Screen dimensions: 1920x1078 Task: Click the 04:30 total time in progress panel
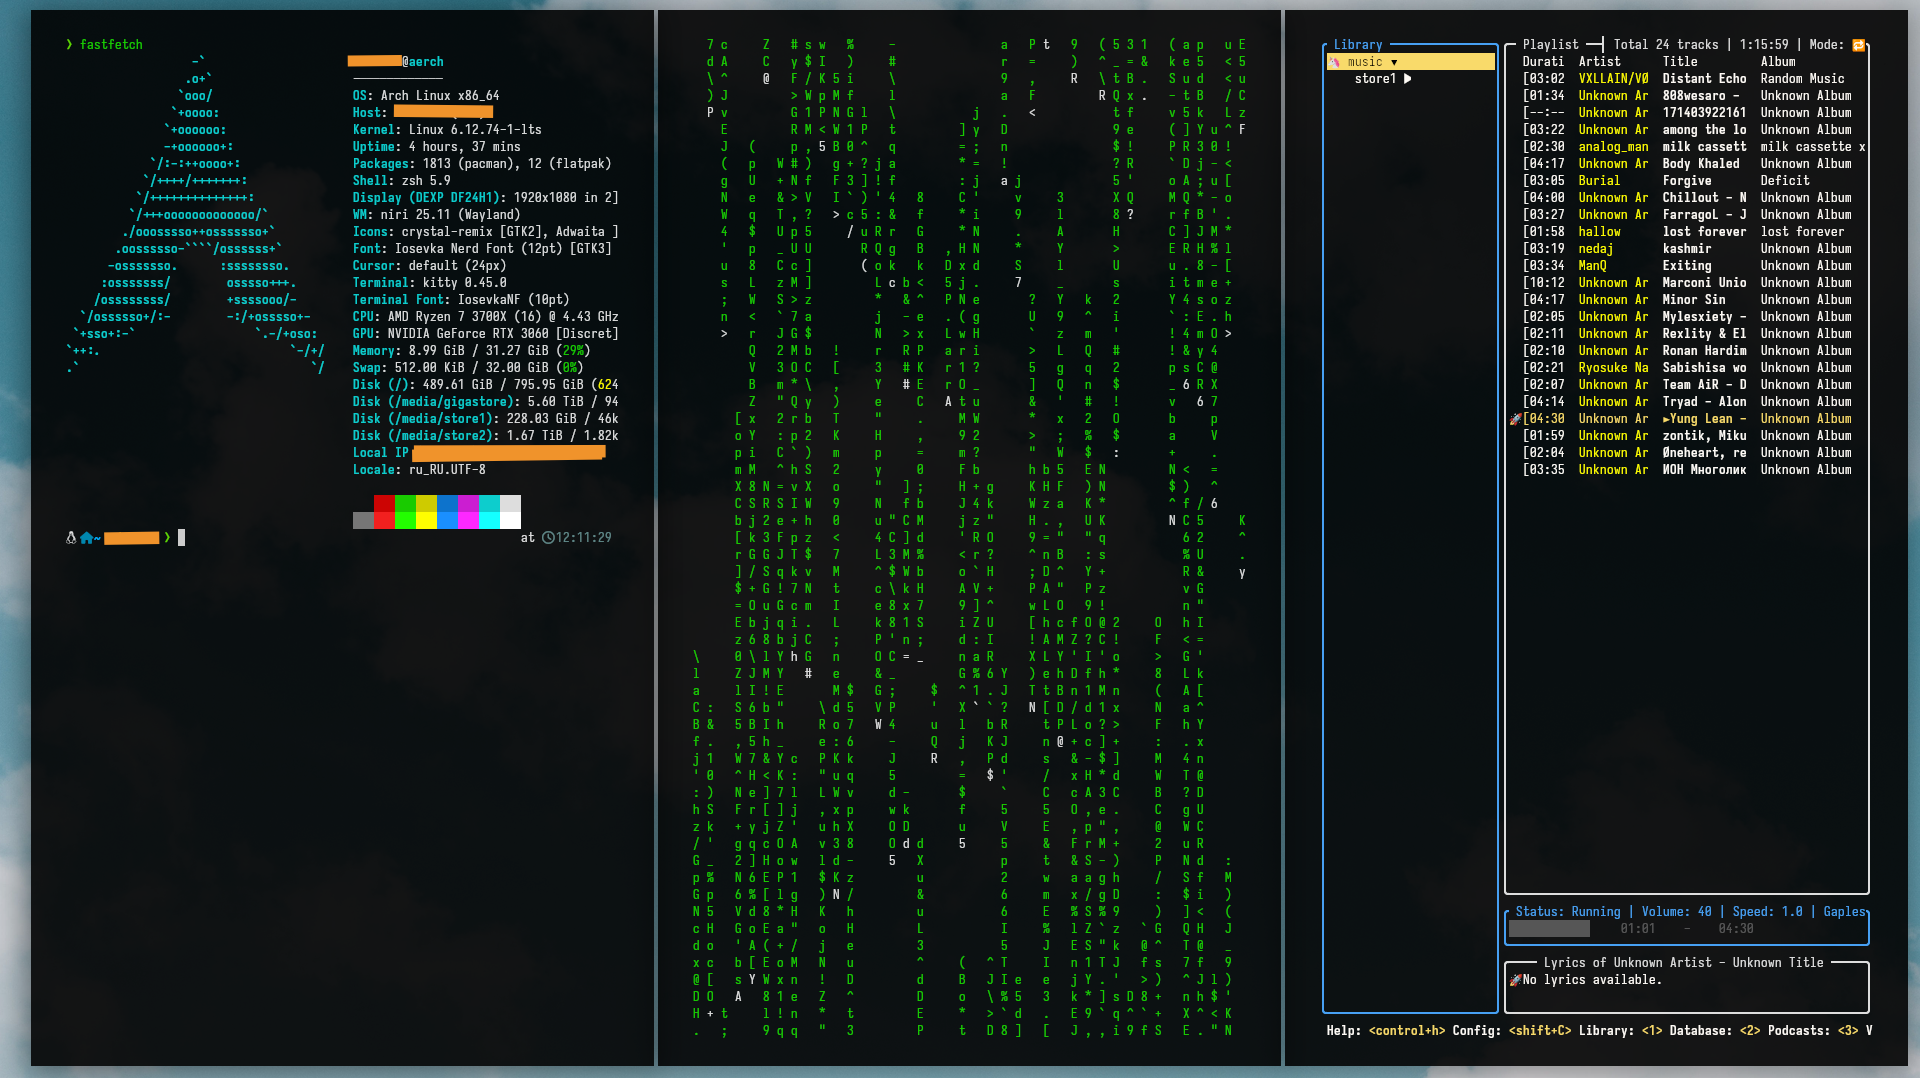click(1735, 929)
